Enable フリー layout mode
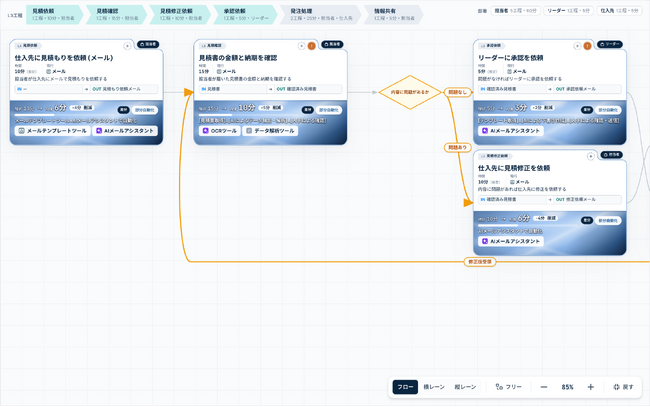The image size is (650, 407). point(509,387)
